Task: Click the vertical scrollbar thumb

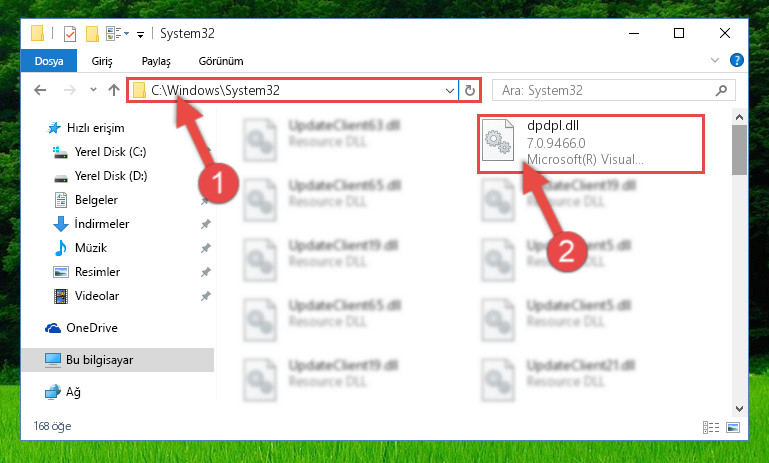Action: pyautogui.click(x=739, y=150)
